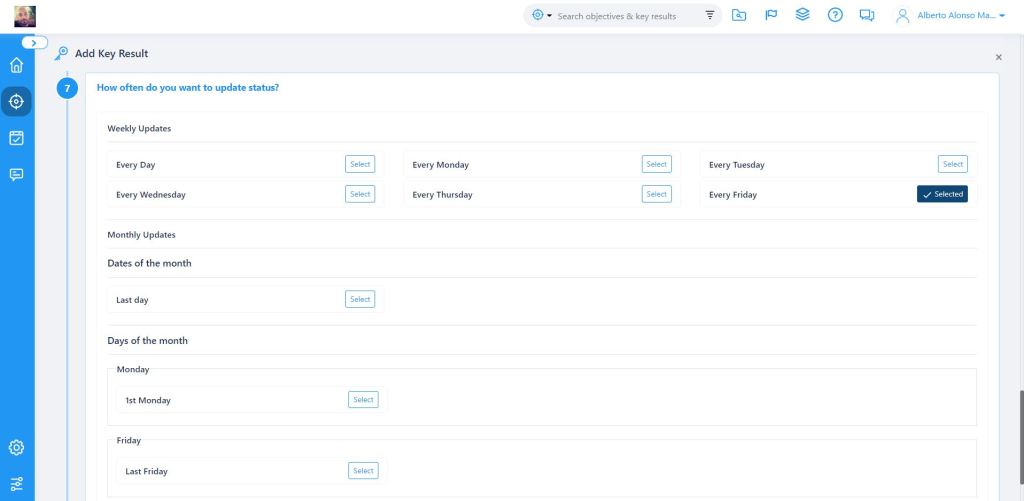The width and height of the screenshot is (1024, 501).
Task: Open the help question mark icon
Action: (x=835, y=15)
